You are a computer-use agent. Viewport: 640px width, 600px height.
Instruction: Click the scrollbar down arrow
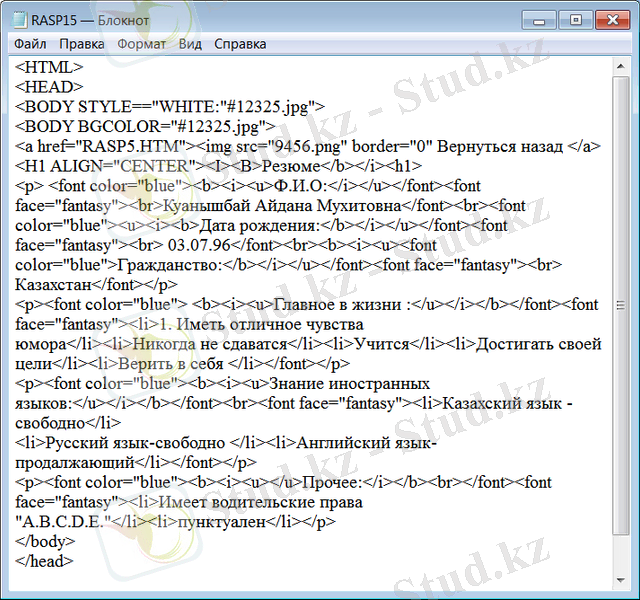point(621,580)
